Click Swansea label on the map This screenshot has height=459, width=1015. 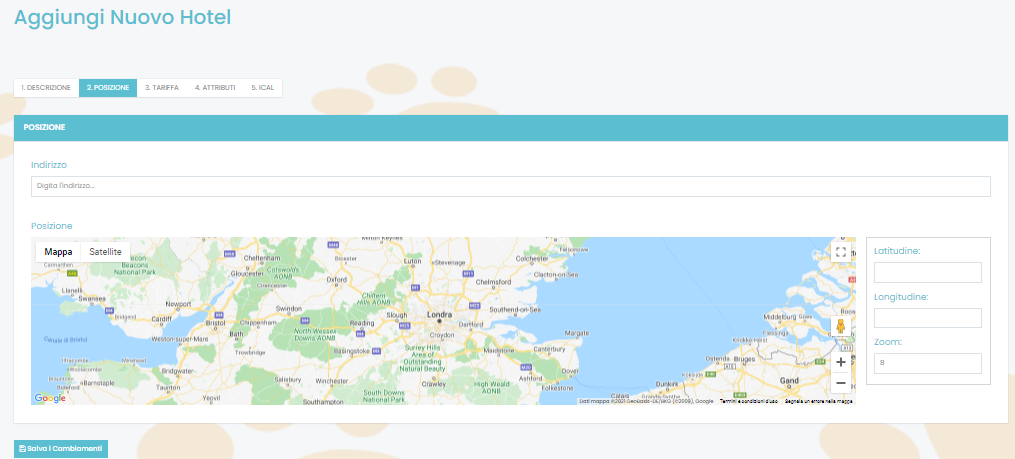click(x=93, y=299)
